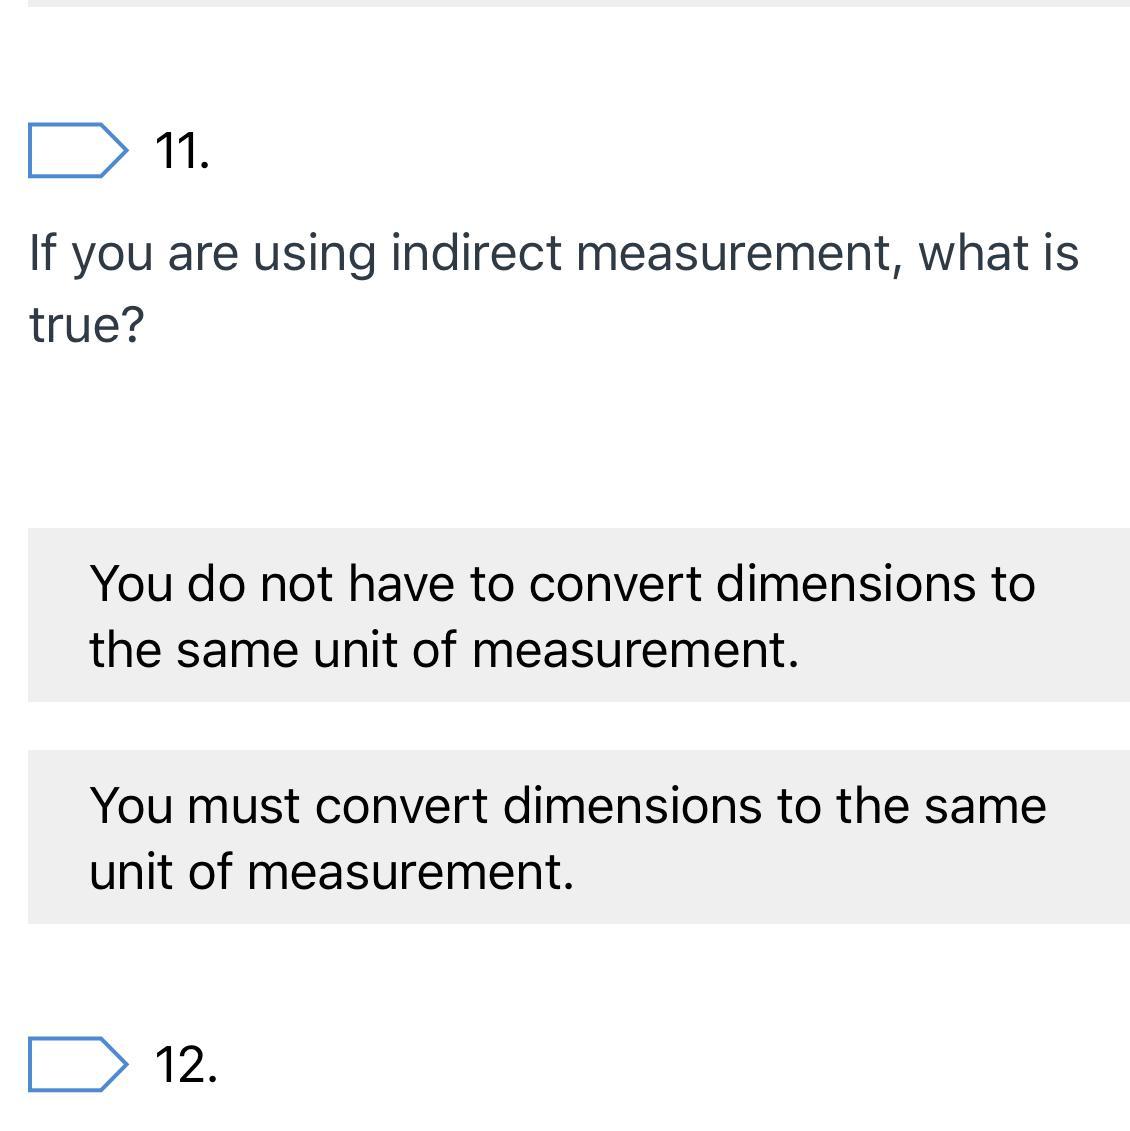Click 'If you are using indirect measurement' line

(553, 251)
